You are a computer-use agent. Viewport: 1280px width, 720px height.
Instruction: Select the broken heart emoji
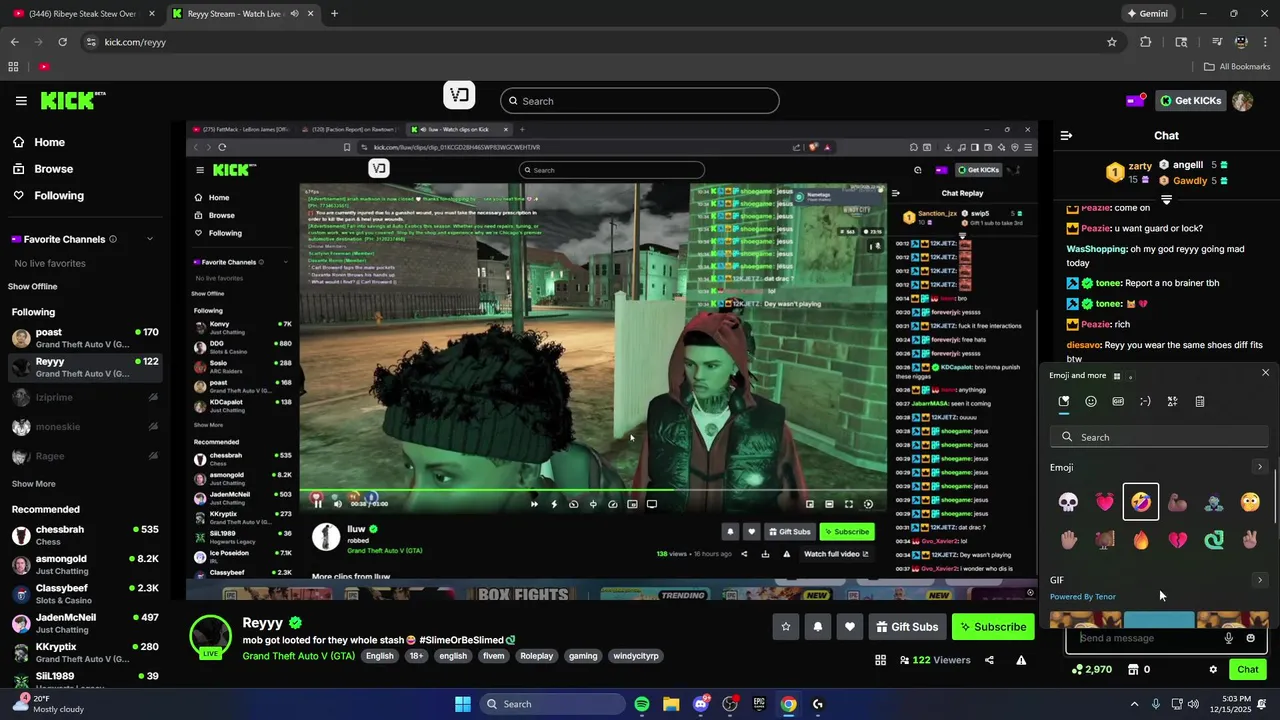click(1177, 540)
